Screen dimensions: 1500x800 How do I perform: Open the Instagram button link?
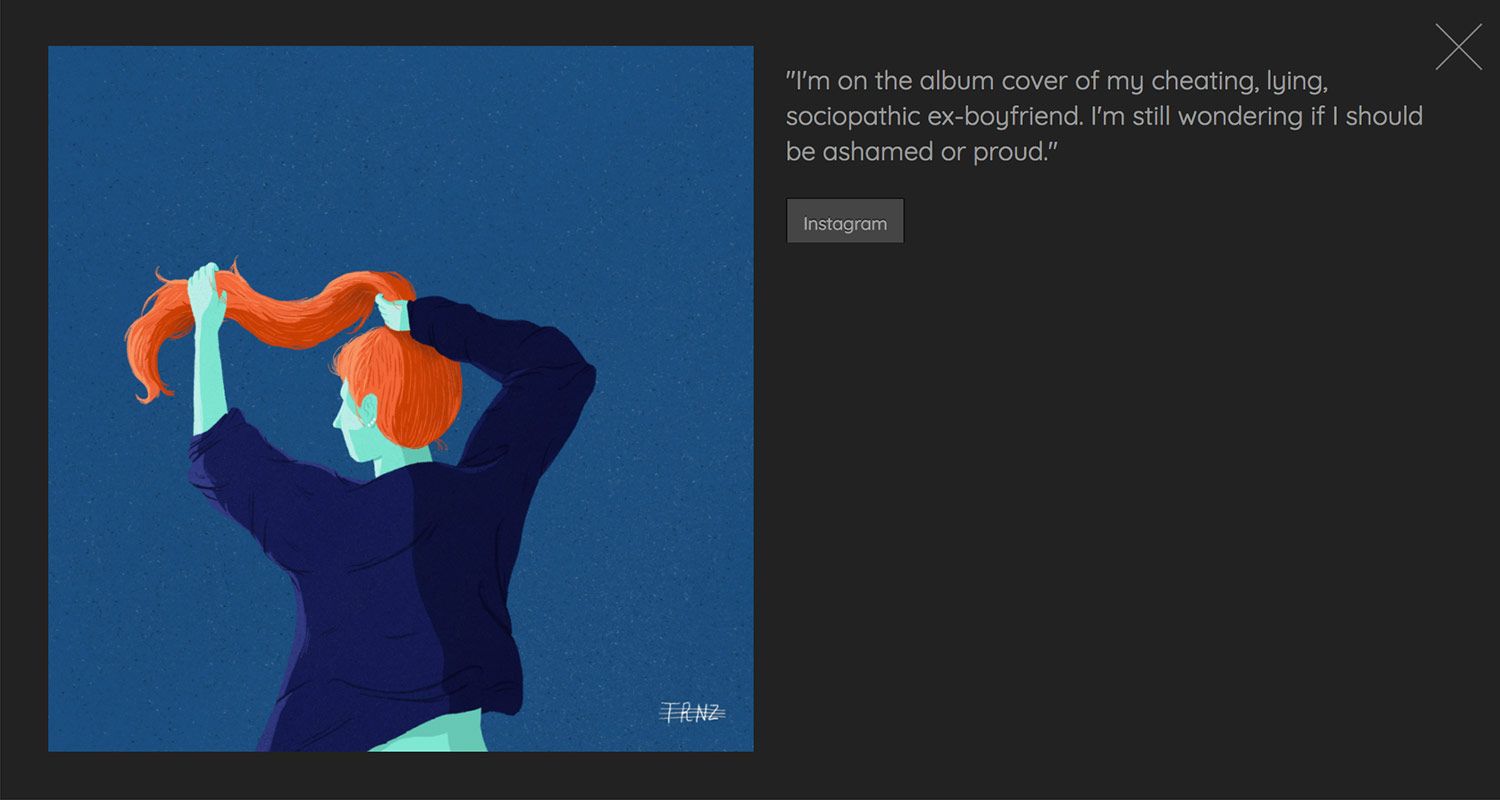click(x=845, y=222)
